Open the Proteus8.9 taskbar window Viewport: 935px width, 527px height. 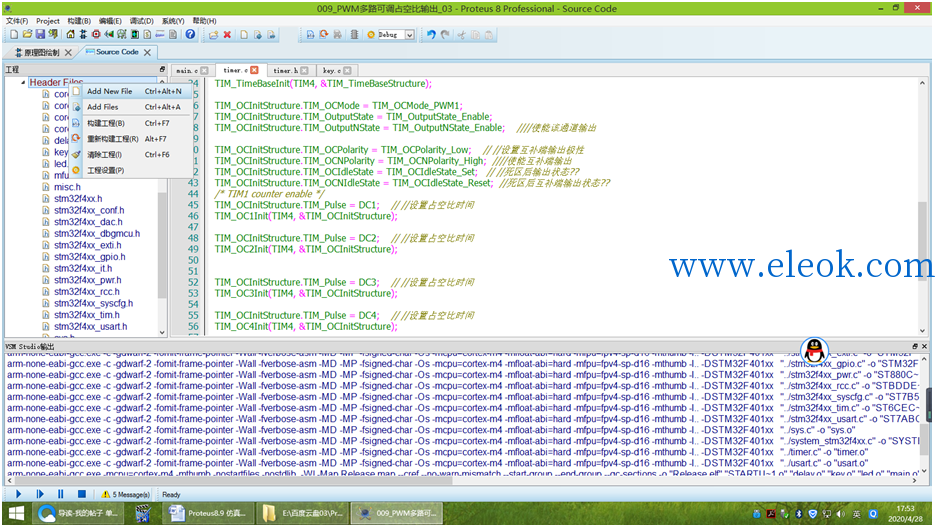[208, 513]
